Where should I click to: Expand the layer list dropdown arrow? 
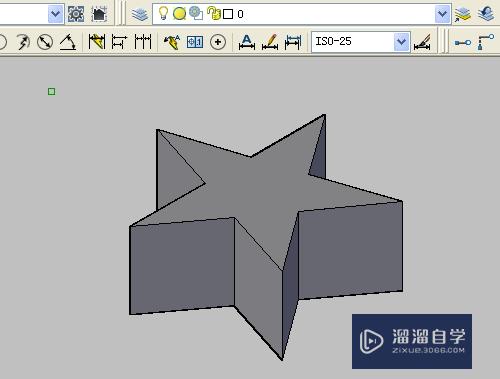click(443, 14)
